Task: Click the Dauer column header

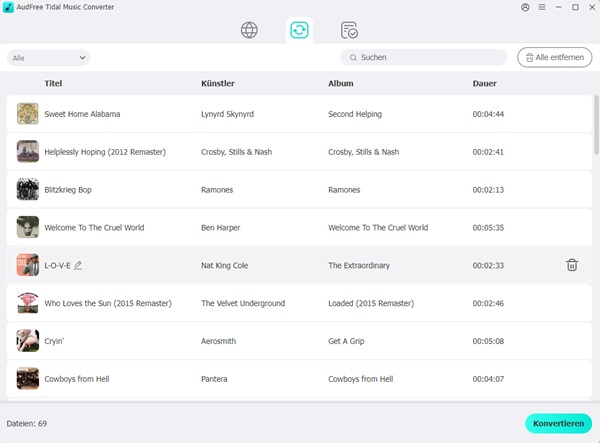Action: 484,83
